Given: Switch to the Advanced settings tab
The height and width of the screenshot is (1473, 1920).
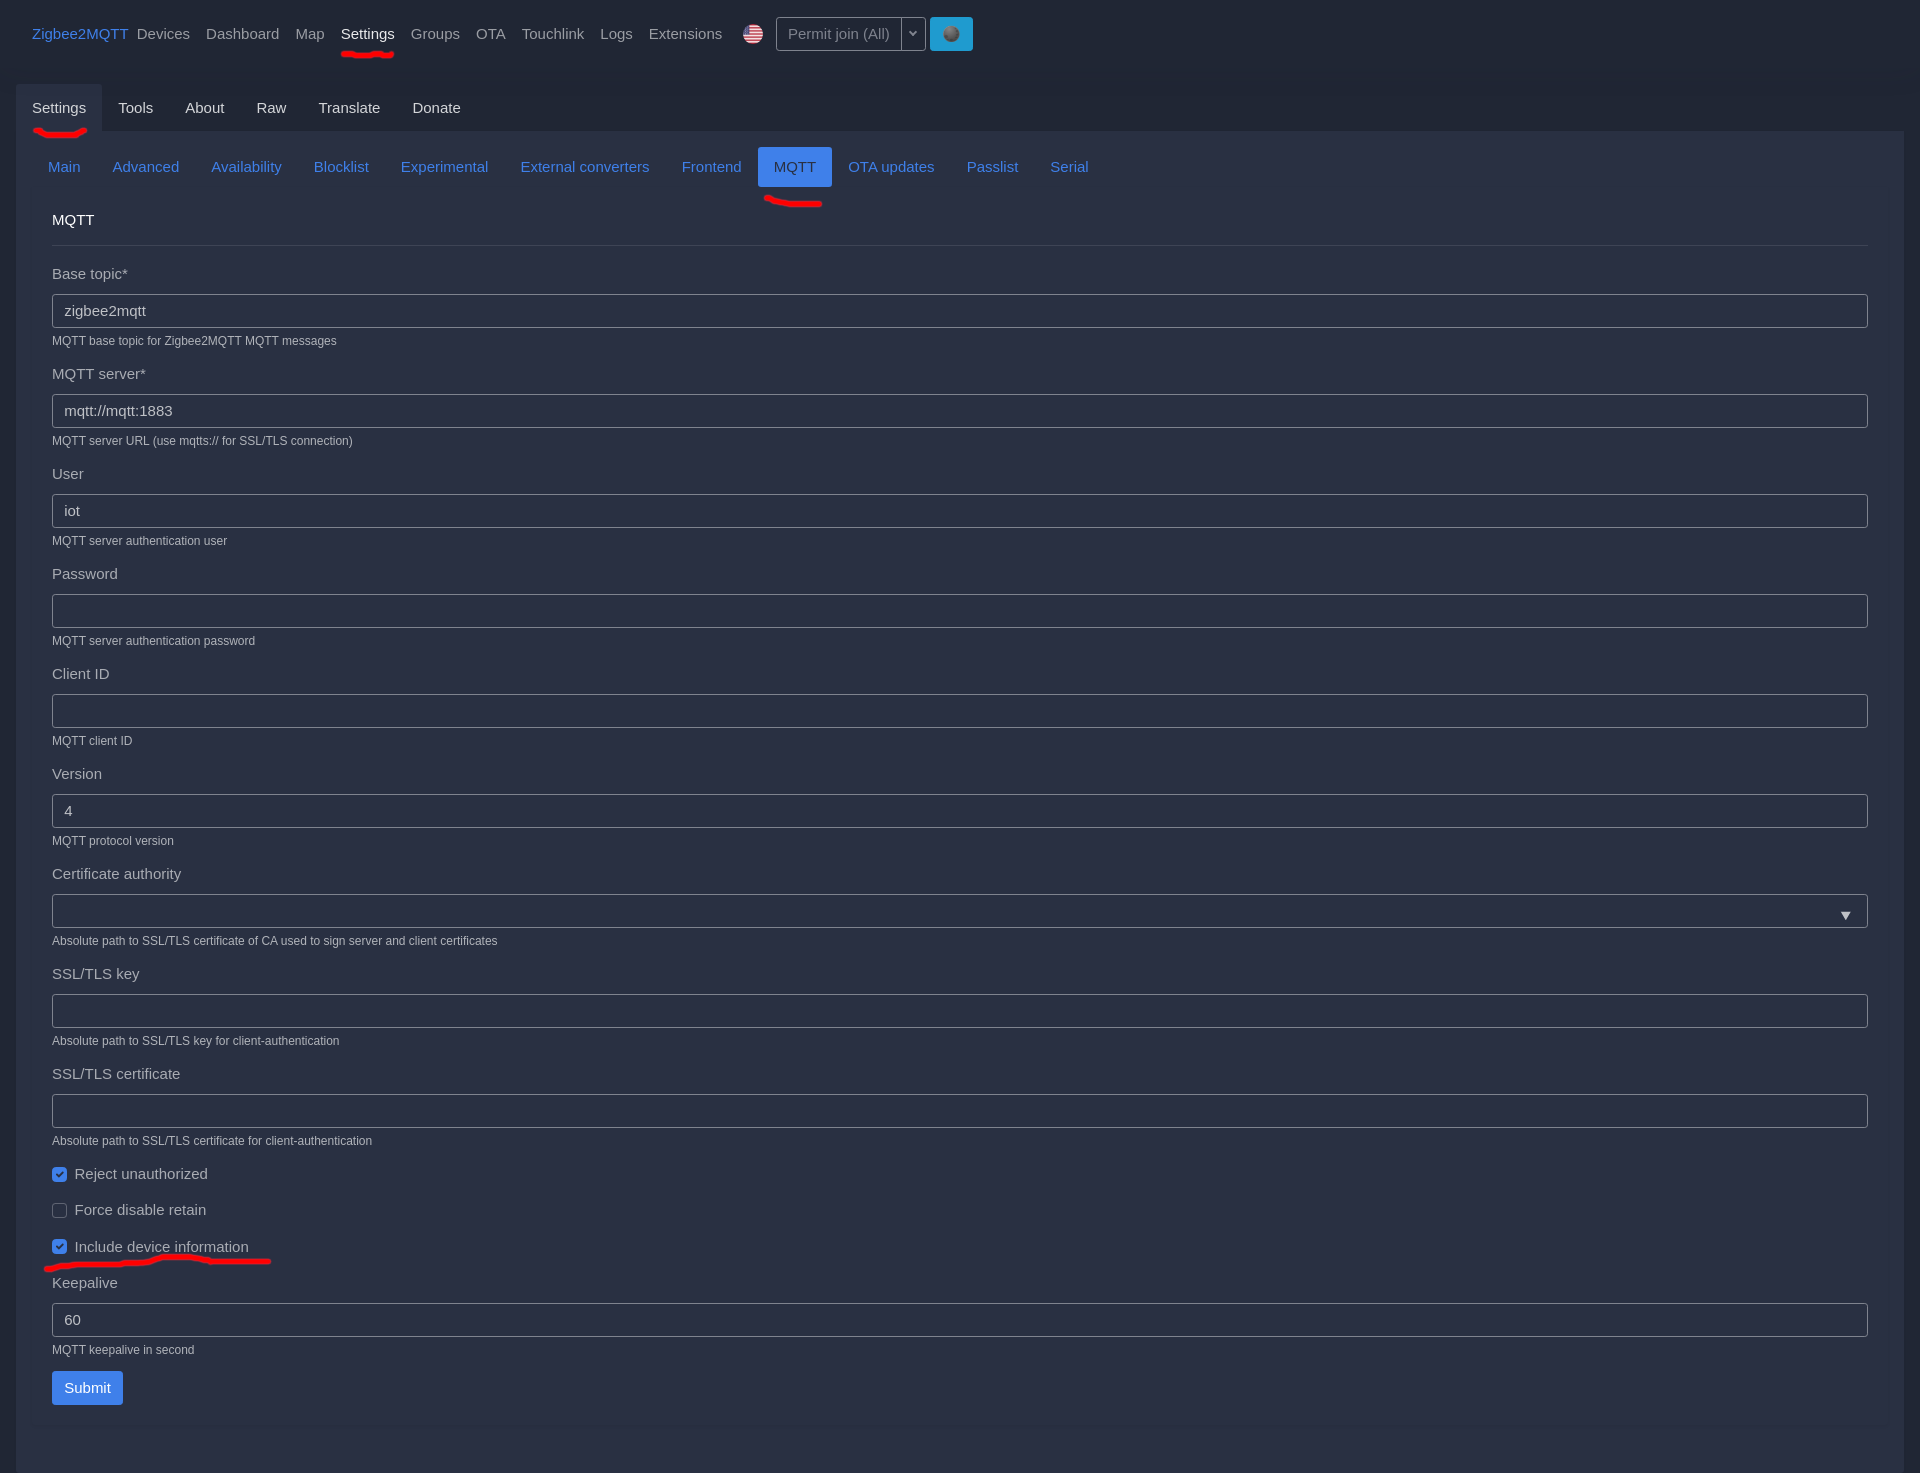Looking at the screenshot, I should click(x=146, y=167).
